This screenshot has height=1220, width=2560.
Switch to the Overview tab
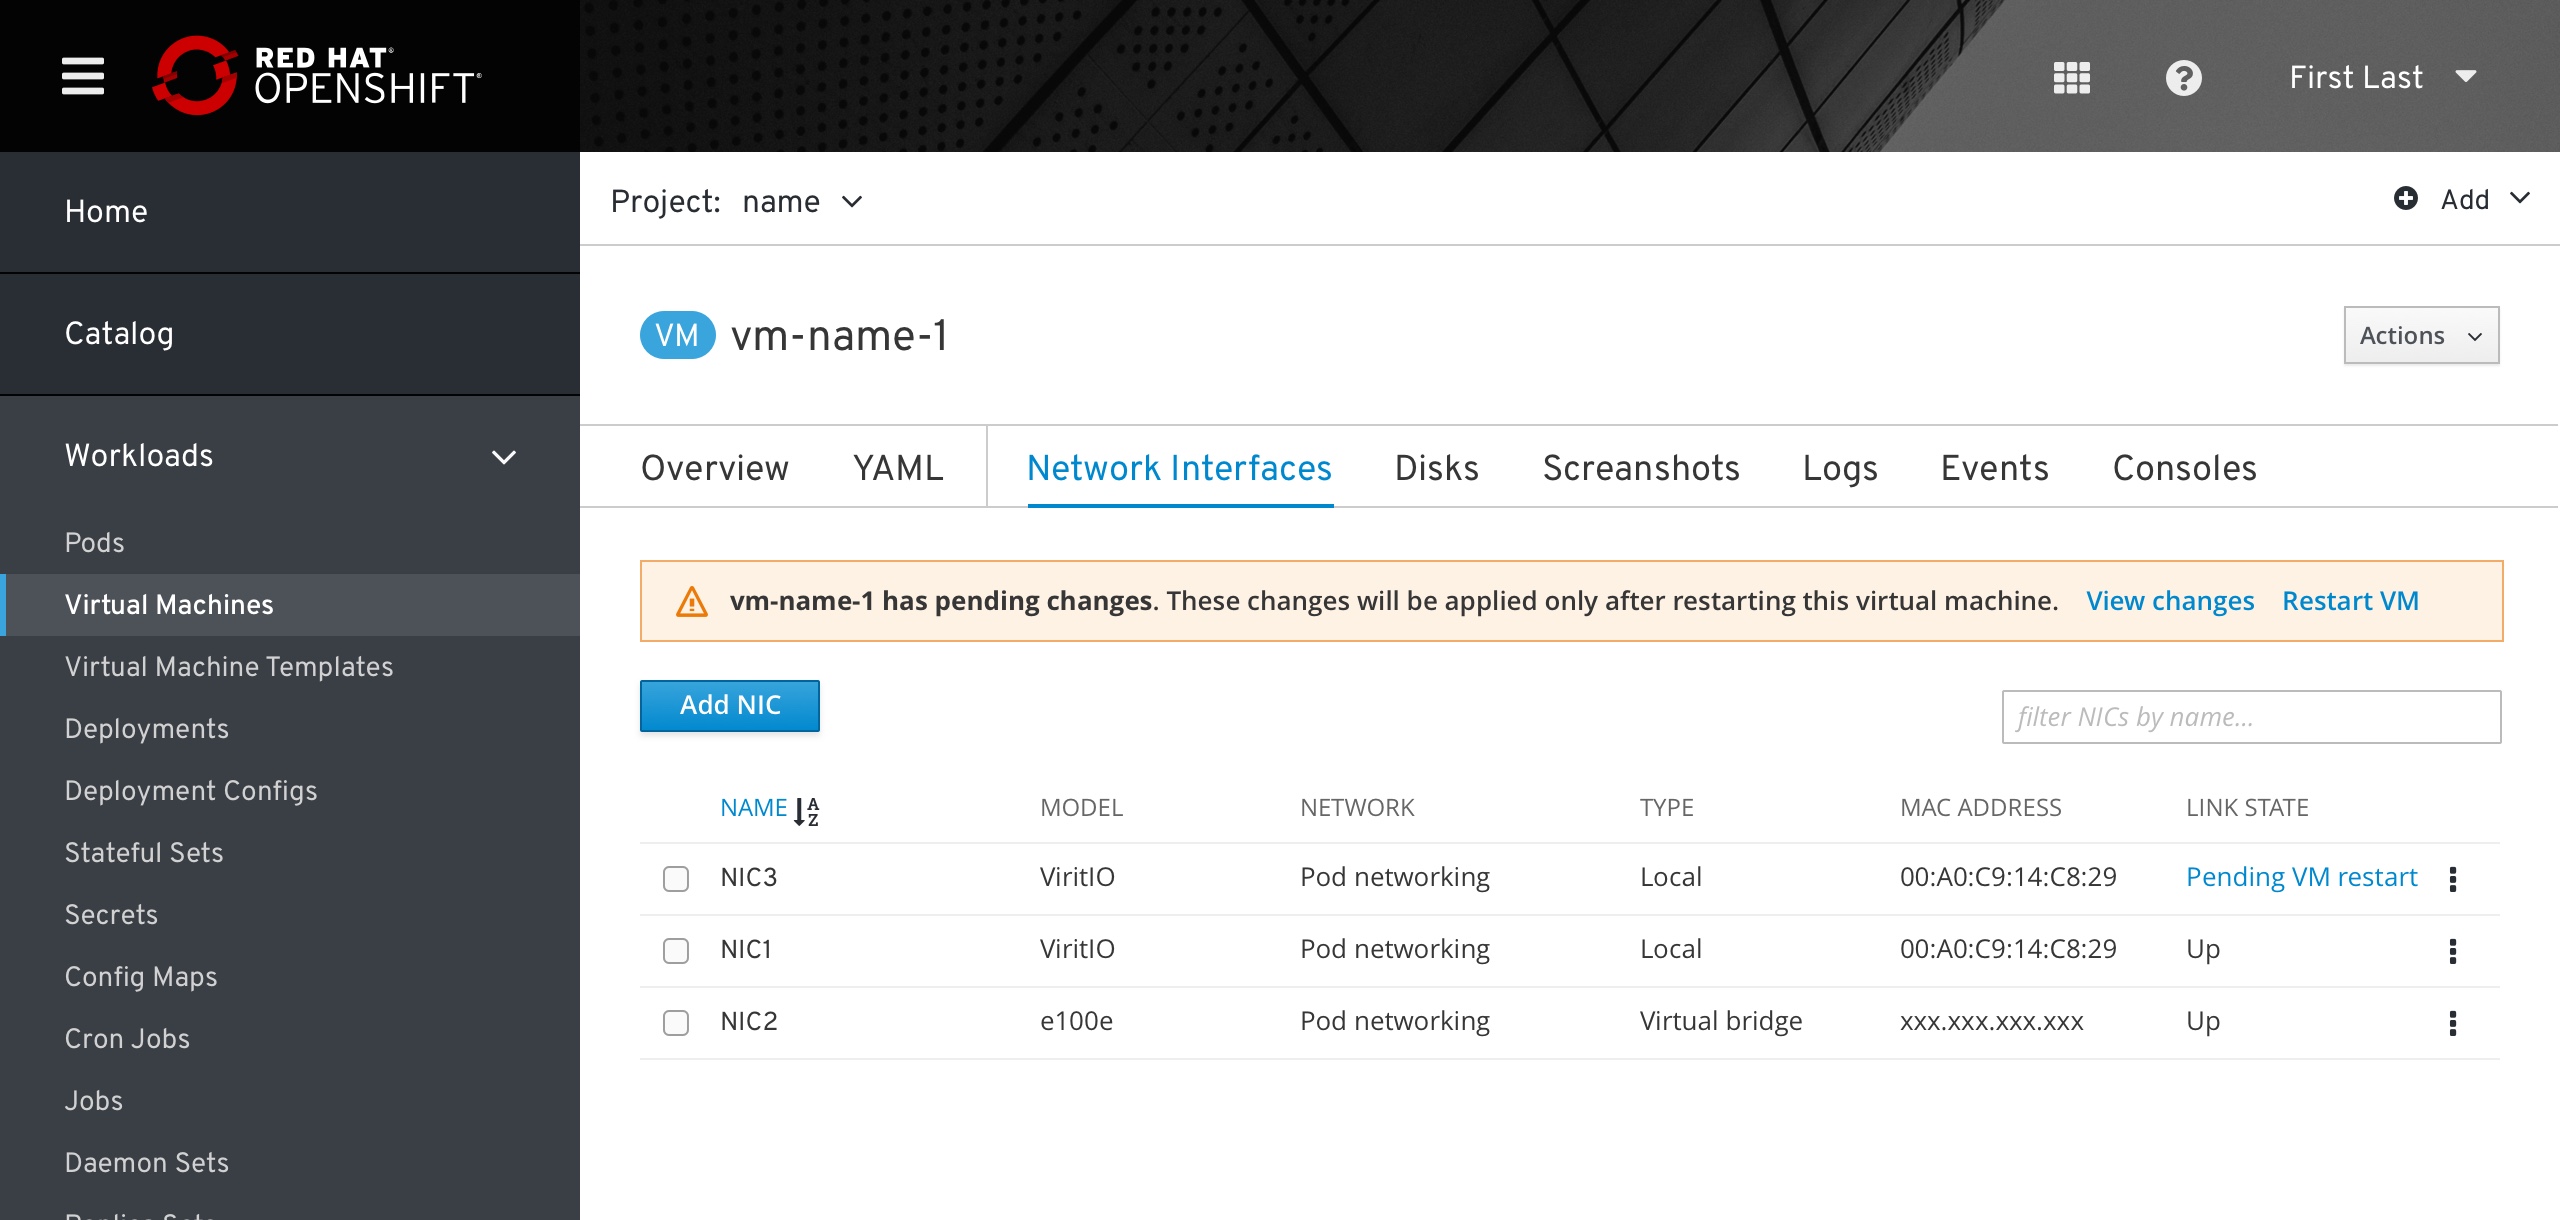715,467
